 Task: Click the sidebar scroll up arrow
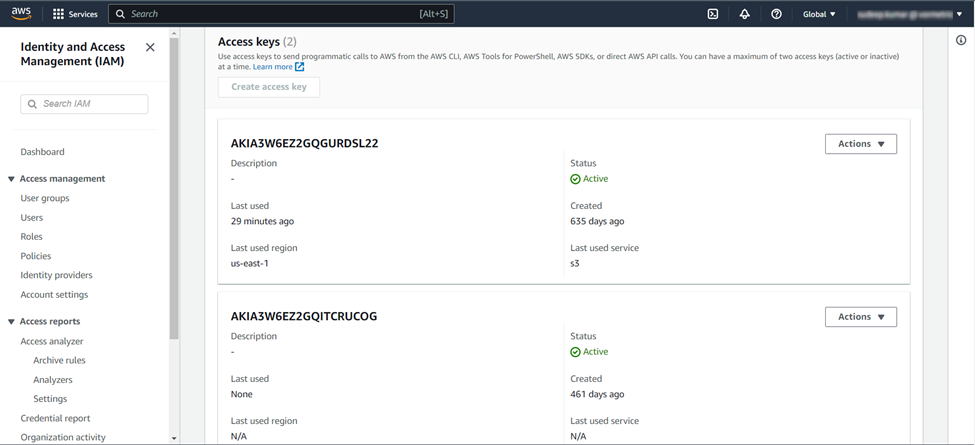[174, 32]
